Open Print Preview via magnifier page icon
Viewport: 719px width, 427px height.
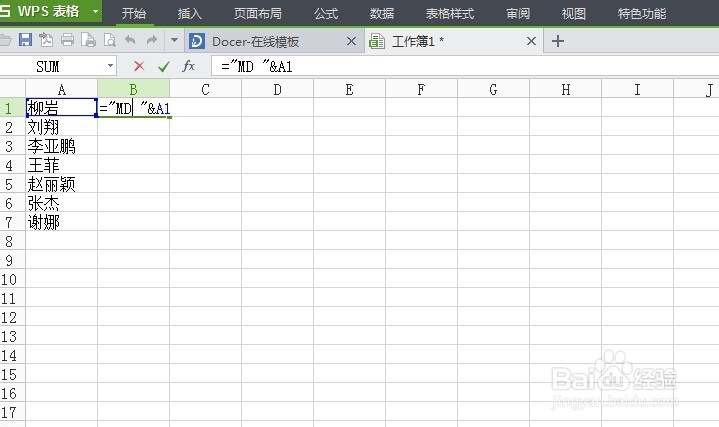(x=110, y=40)
